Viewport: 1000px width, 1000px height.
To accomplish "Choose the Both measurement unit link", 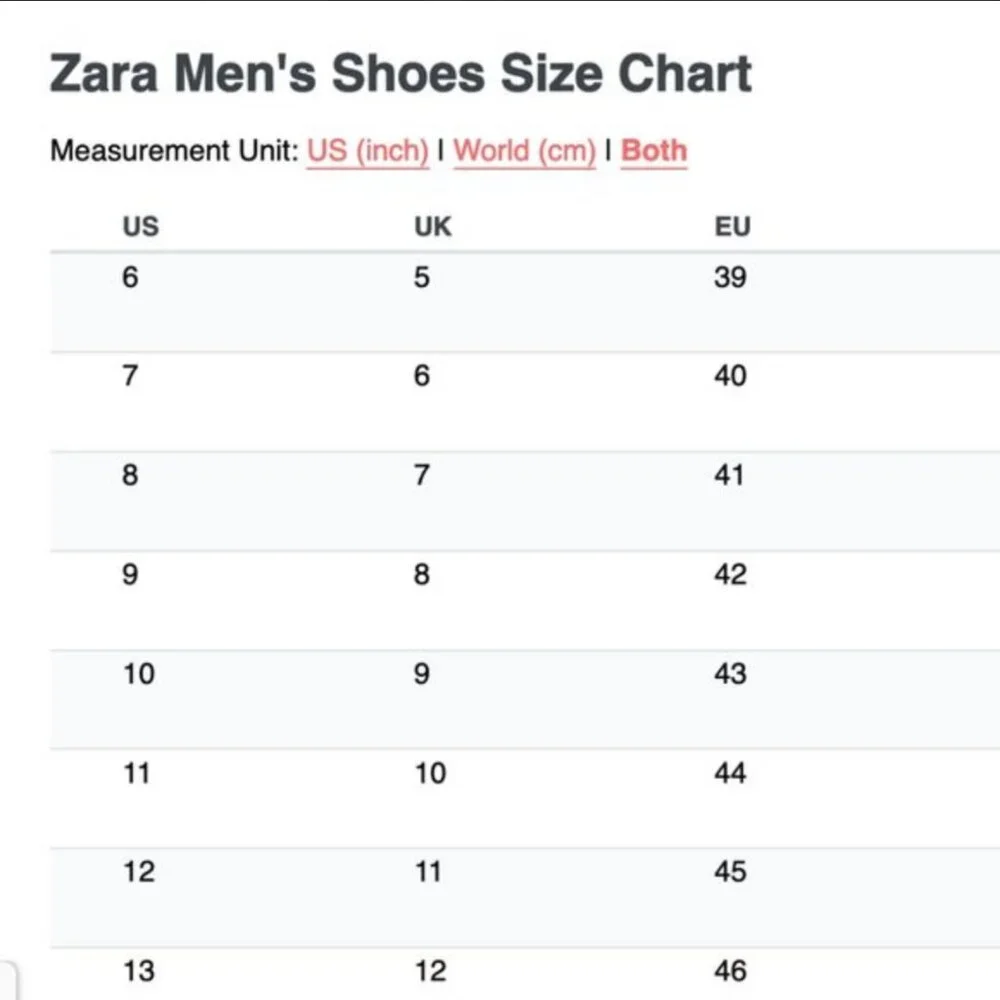I will pyautogui.click(x=654, y=151).
